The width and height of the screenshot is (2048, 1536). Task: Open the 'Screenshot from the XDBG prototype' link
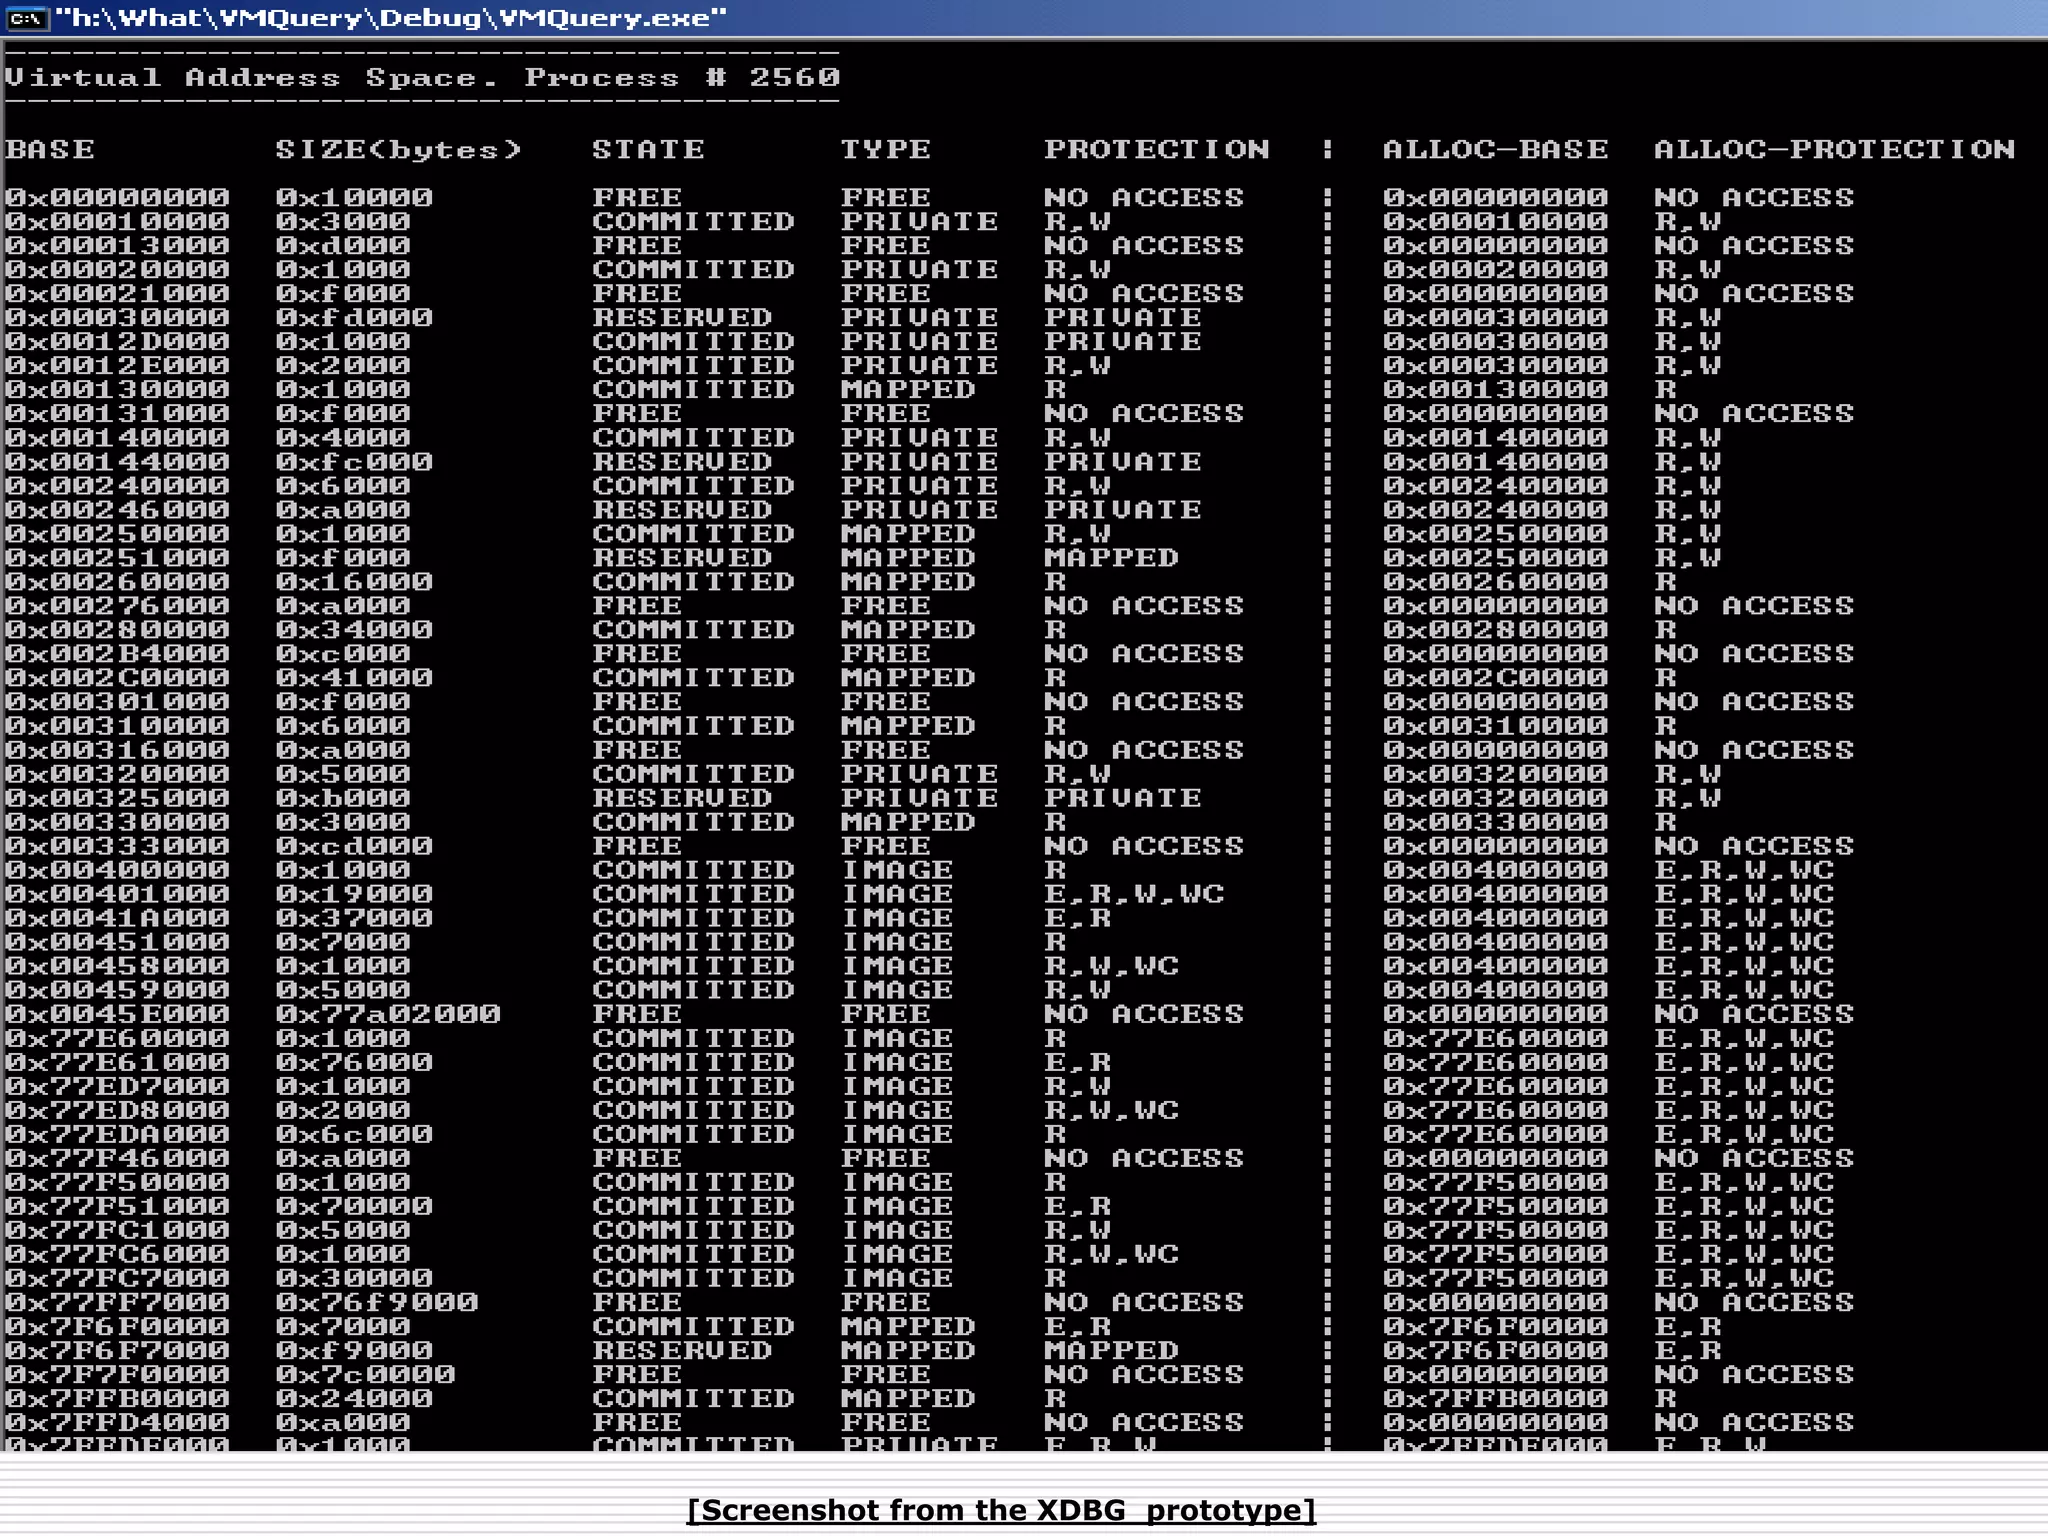click(1001, 1510)
